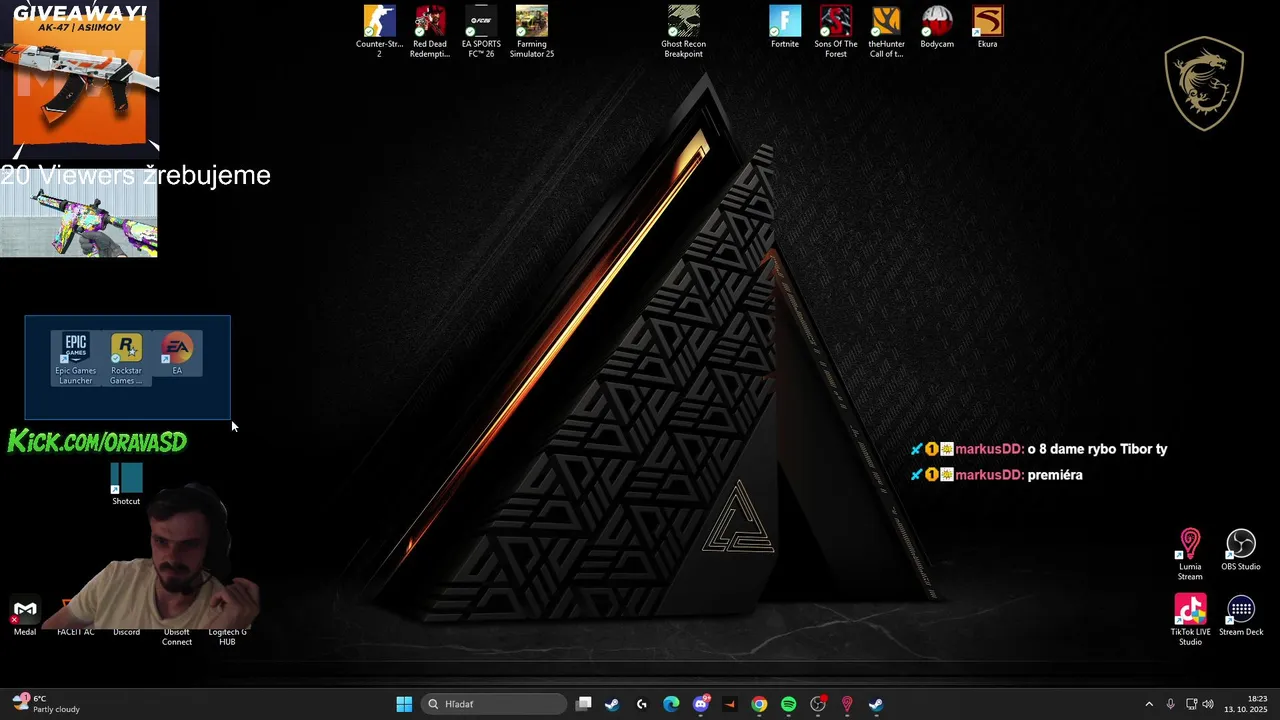This screenshot has height=720, width=1280.
Task: Open Lumia Stream from the taskbar
Action: 847,704
